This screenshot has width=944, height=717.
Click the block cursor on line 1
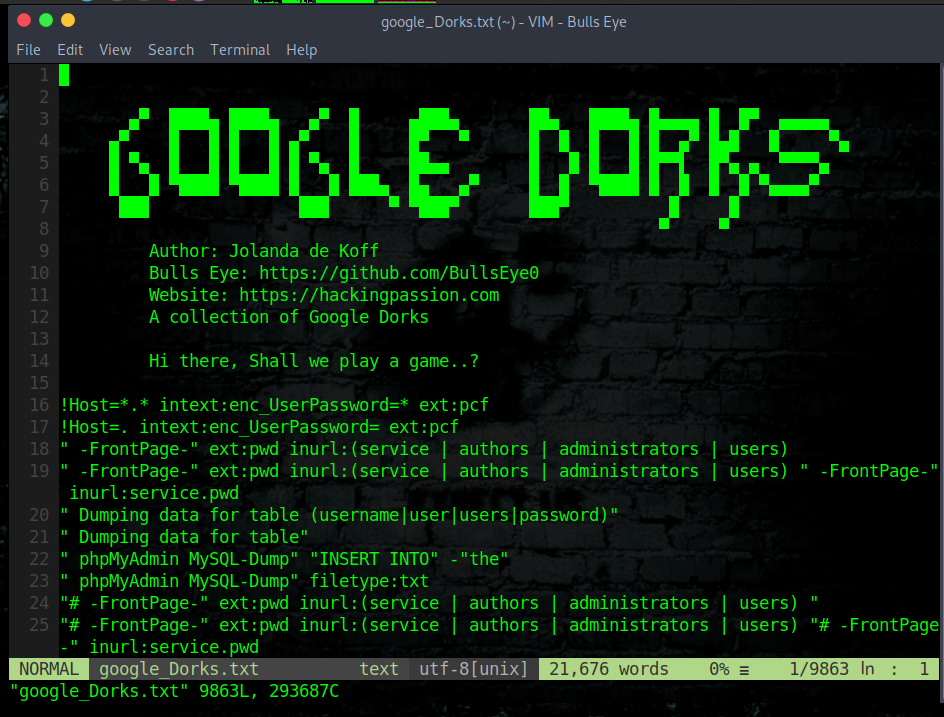[x=63, y=74]
